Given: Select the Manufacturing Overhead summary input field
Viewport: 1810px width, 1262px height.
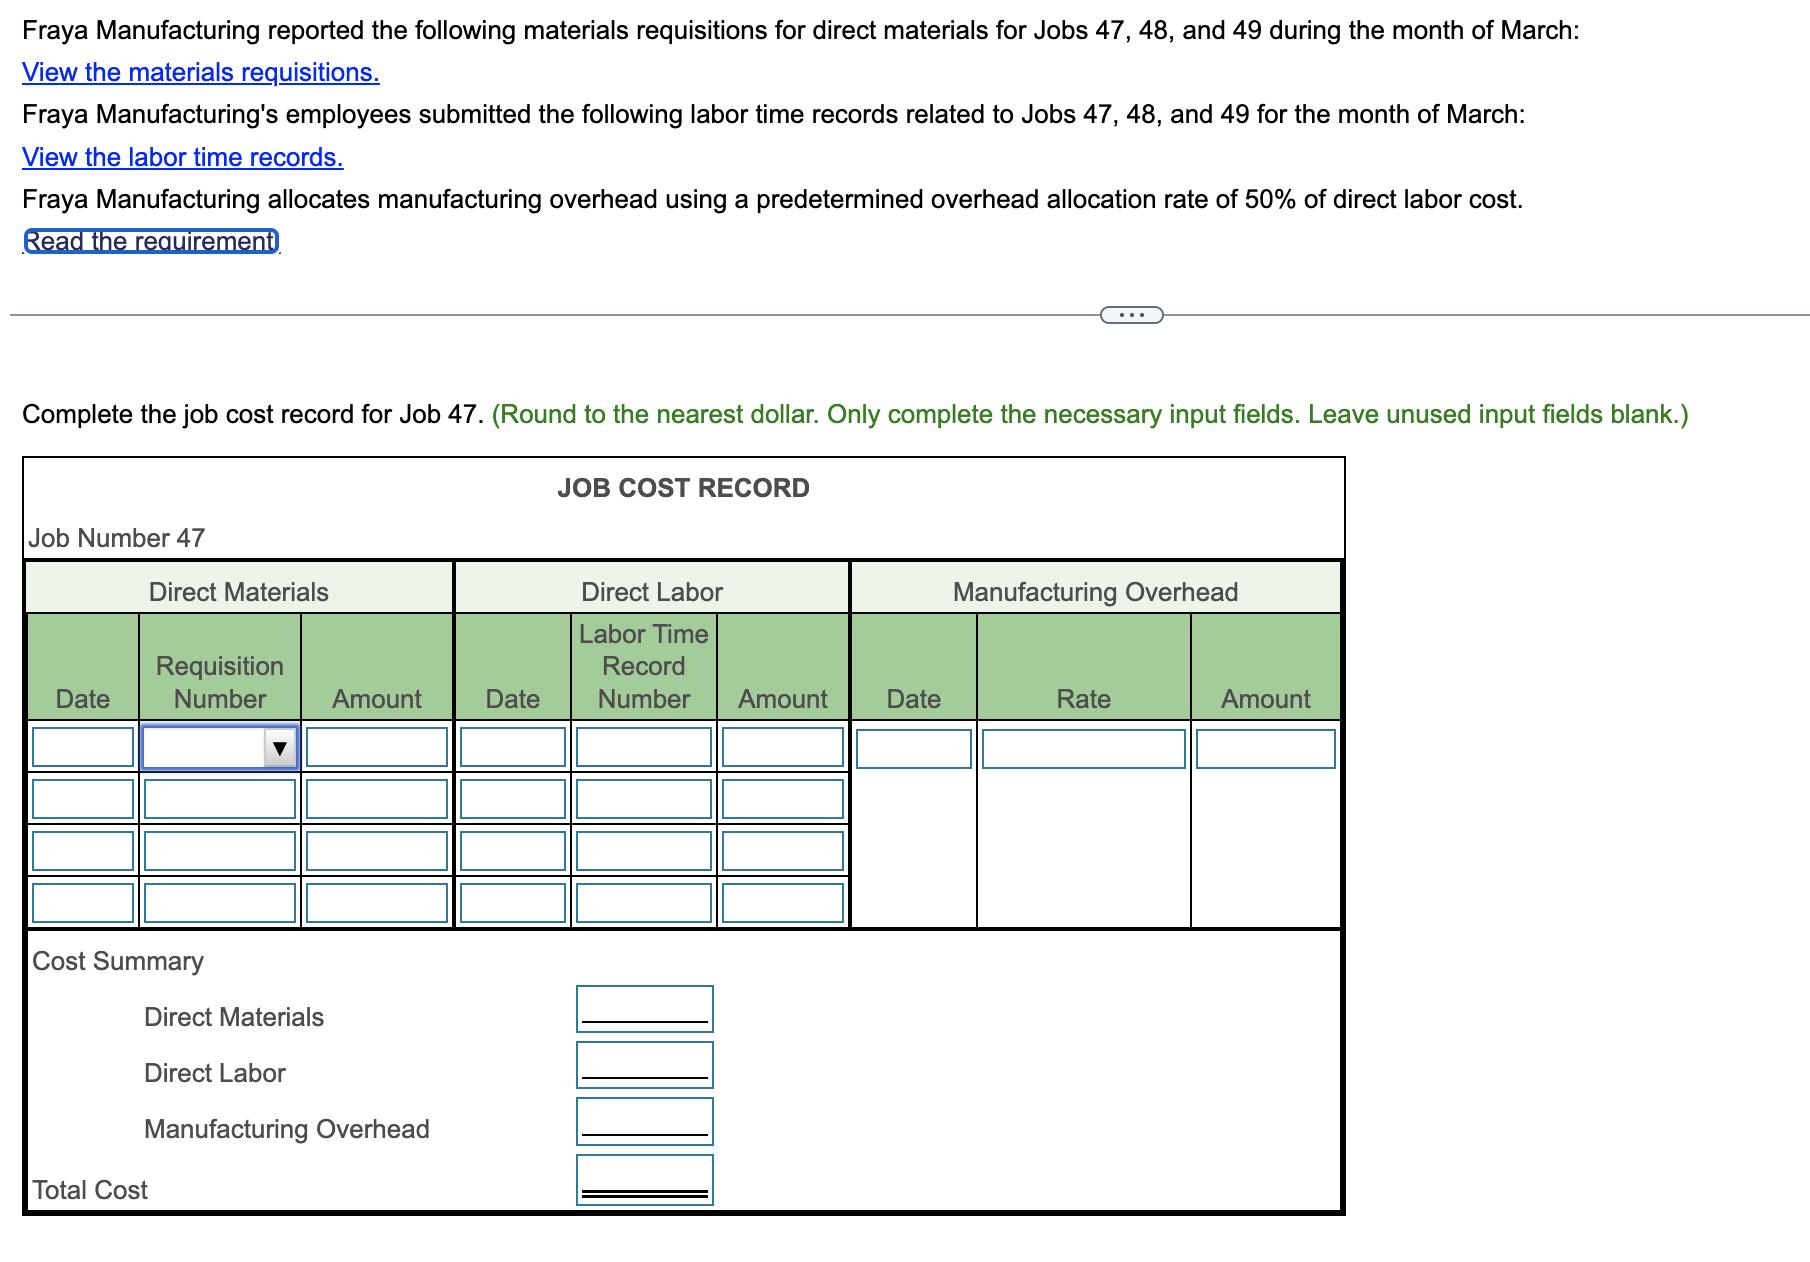Looking at the screenshot, I should [644, 1121].
